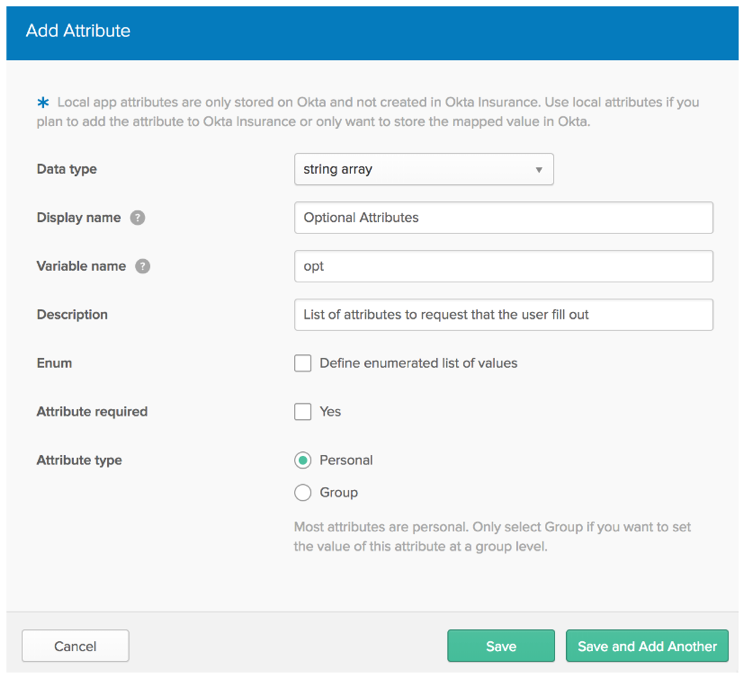This screenshot has width=744, height=679.
Task: Enable Define enumerated list of values
Action: click(x=303, y=363)
